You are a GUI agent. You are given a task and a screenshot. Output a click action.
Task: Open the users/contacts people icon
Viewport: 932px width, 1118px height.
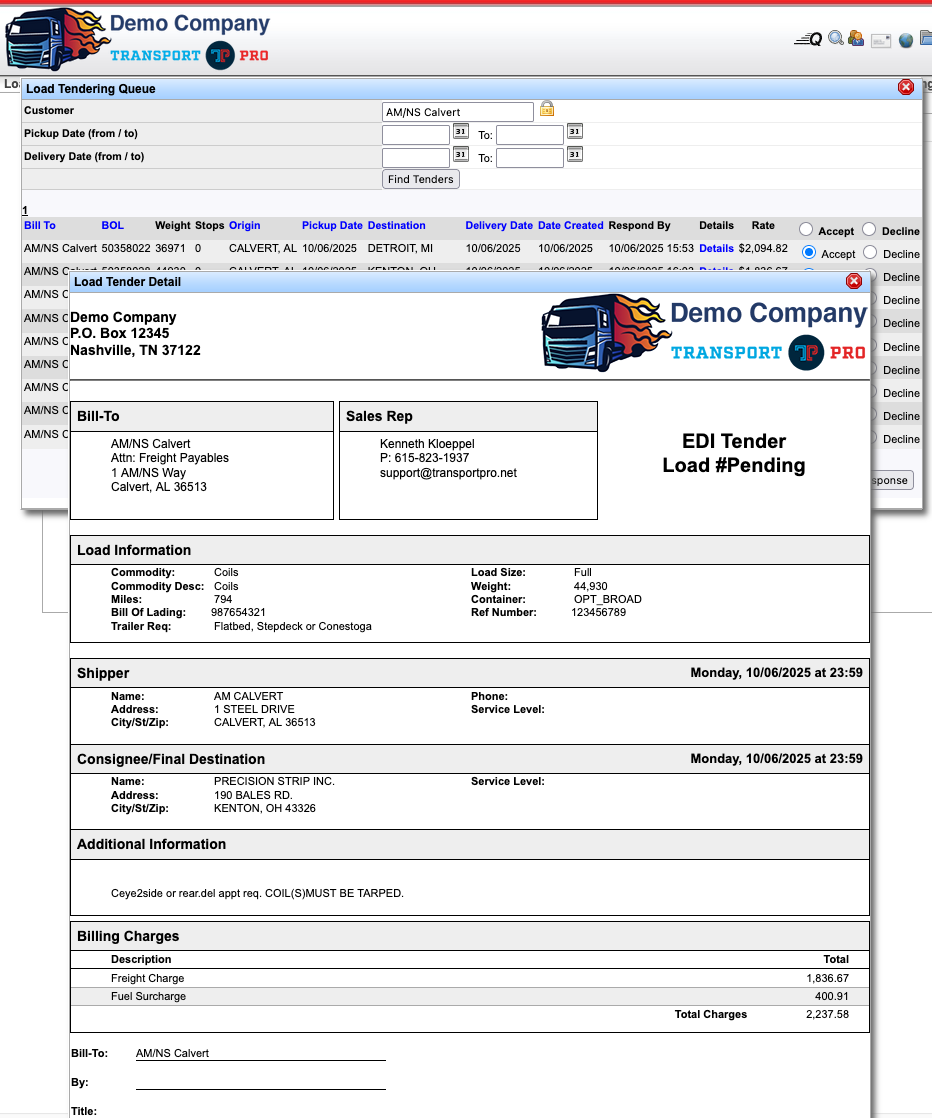856,39
